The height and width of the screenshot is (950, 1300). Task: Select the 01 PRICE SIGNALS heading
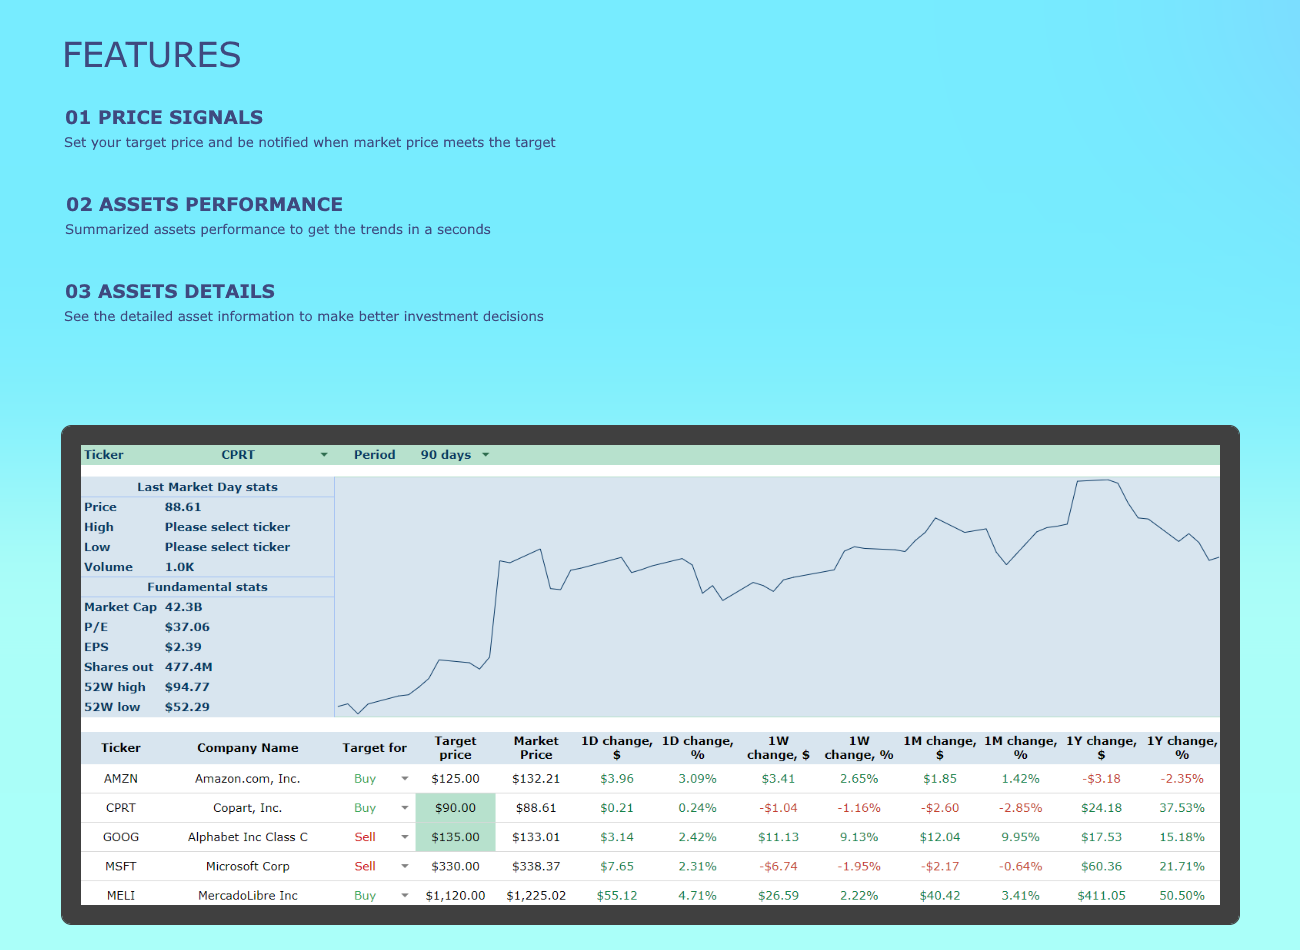tap(164, 117)
